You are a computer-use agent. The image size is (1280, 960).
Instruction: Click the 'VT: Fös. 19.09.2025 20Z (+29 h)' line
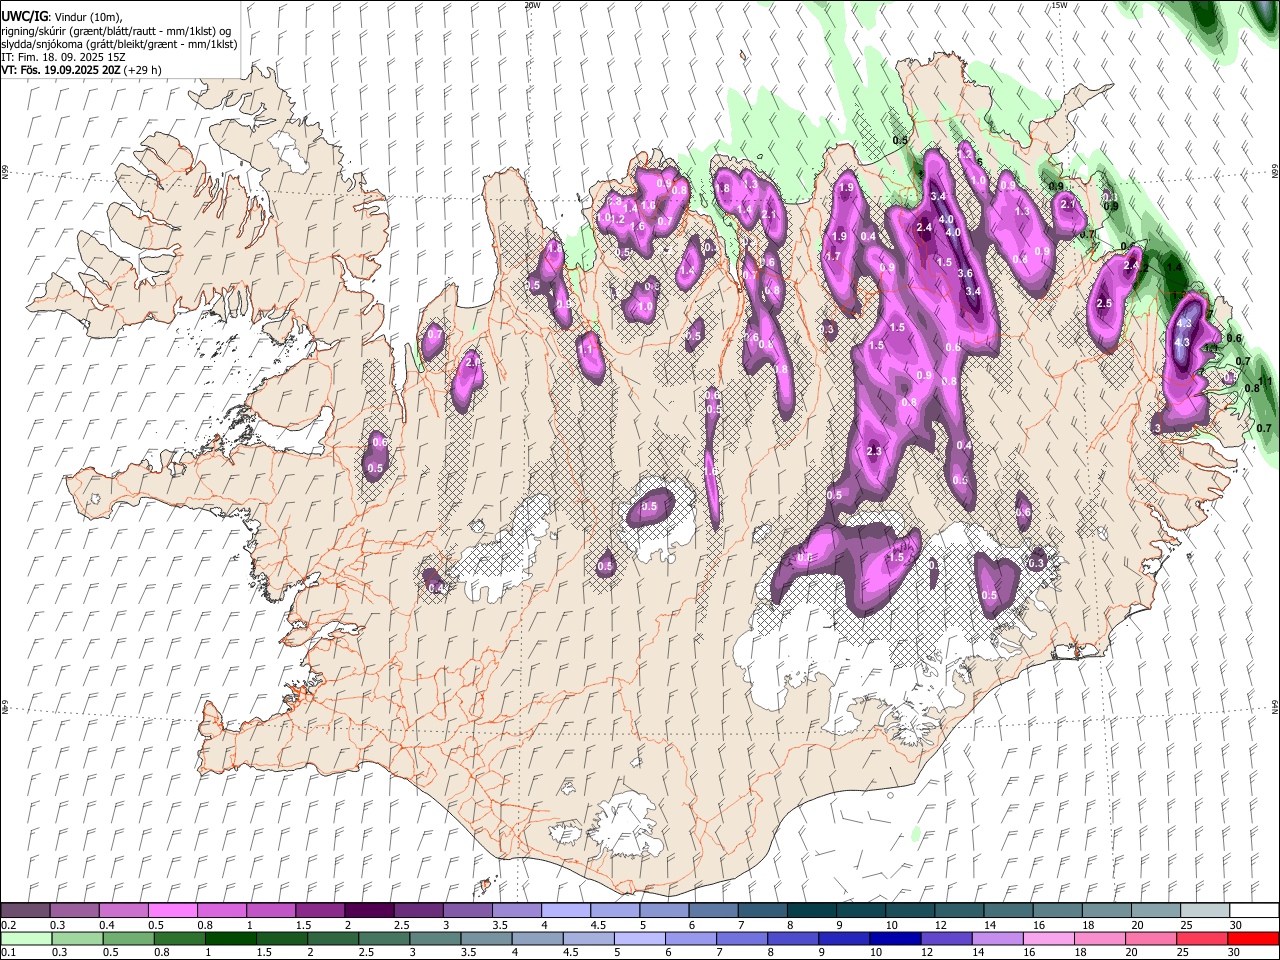[82, 70]
